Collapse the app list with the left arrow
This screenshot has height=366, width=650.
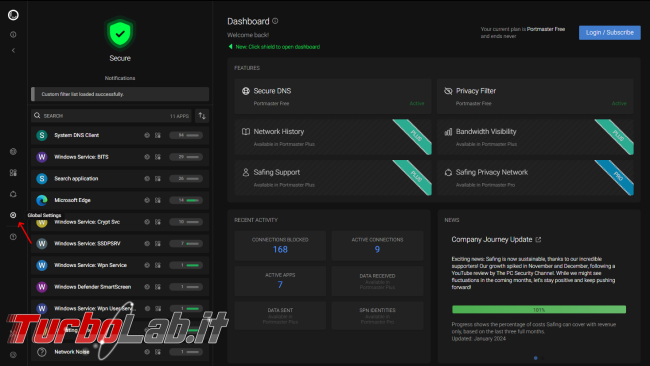pos(13,50)
